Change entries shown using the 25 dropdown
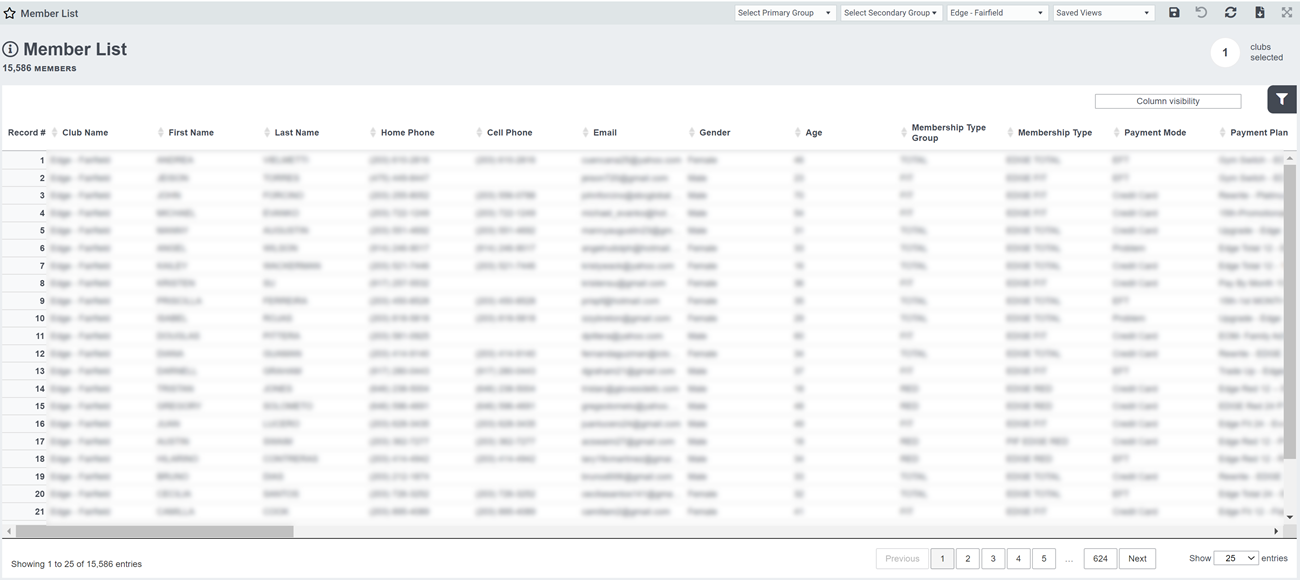Viewport: 1300px width, 580px height. (x=1237, y=557)
